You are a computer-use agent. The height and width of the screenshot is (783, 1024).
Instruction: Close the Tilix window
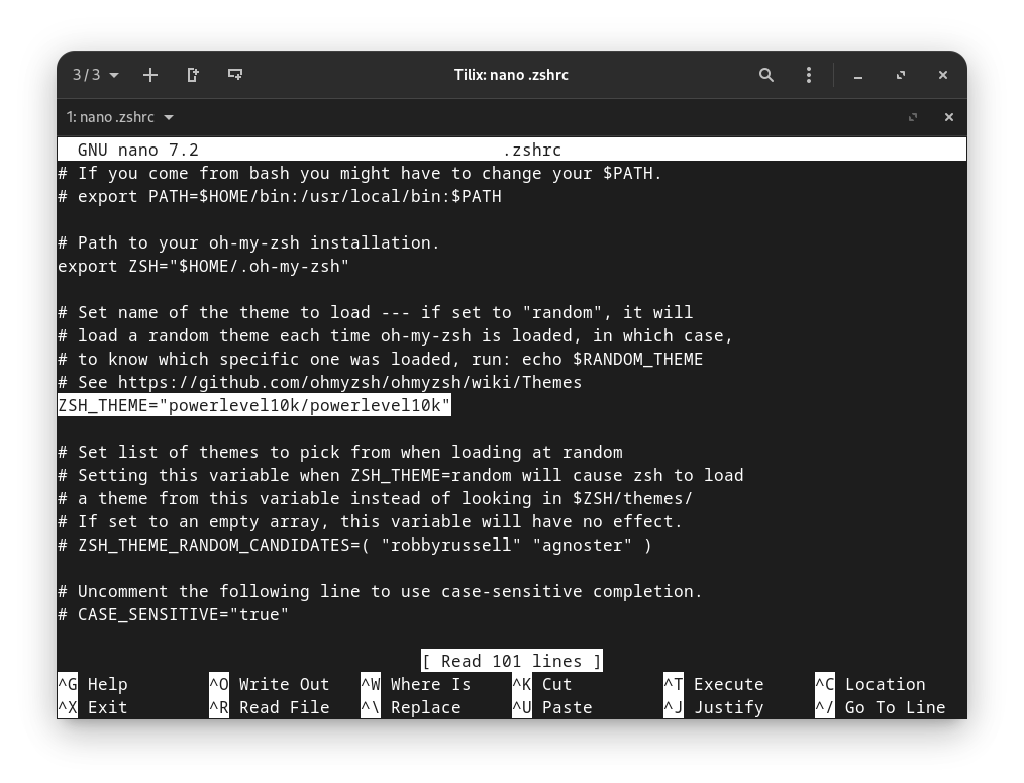[x=942, y=76]
